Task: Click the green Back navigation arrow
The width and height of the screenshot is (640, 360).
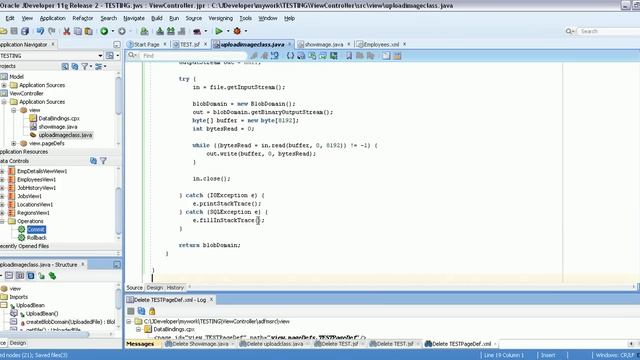Action: [104, 31]
